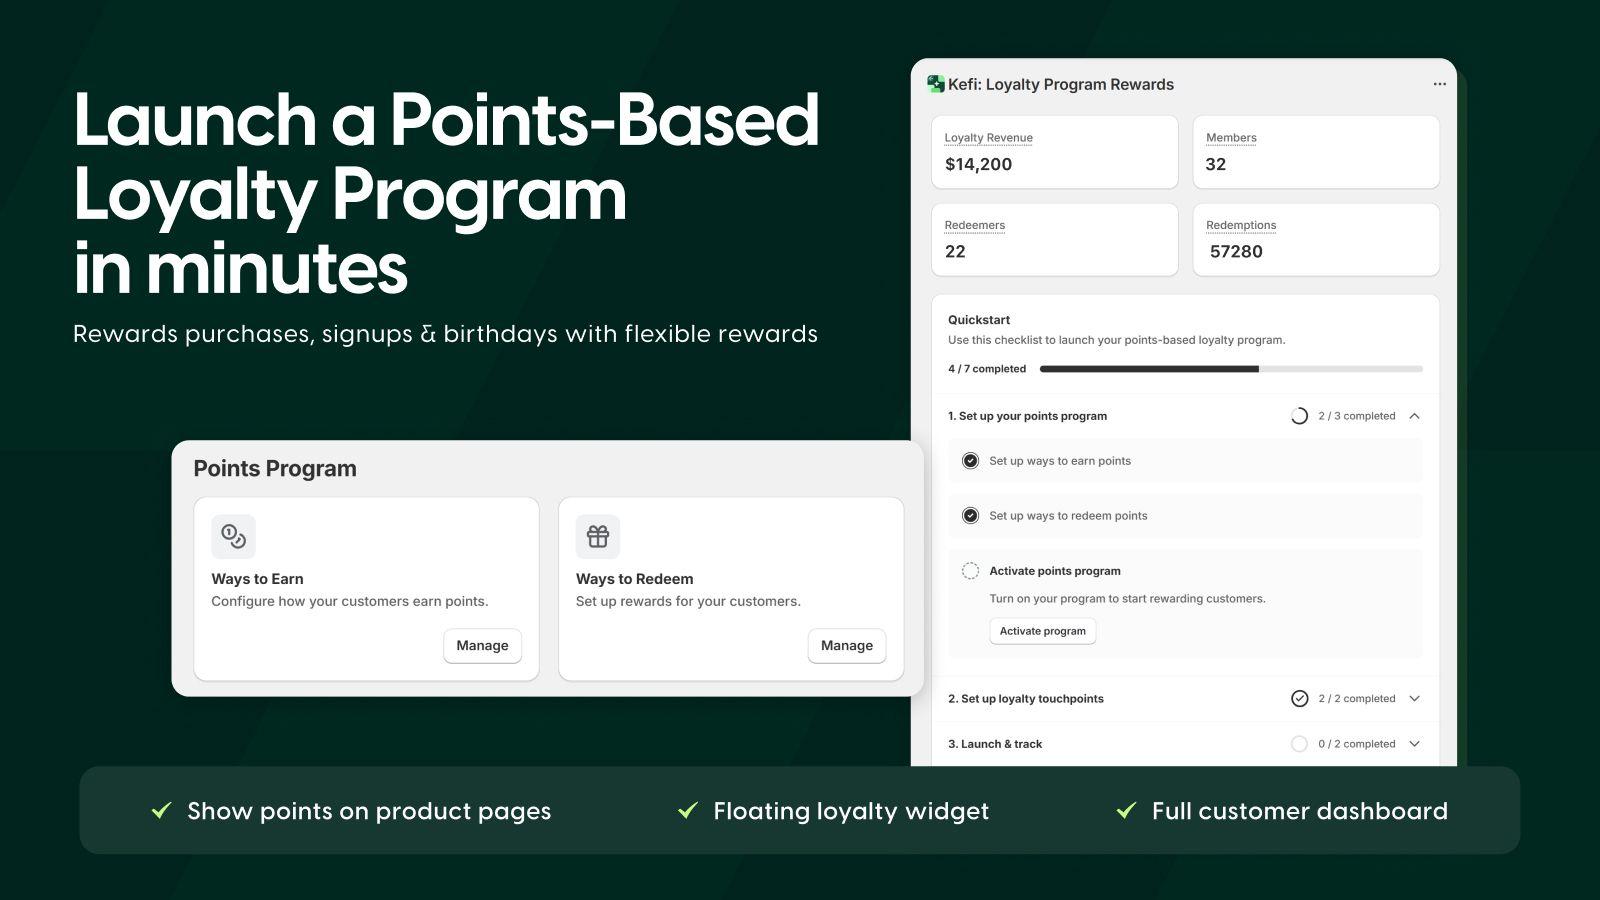This screenshot has width=1600, height=900.
Task: Expand the Launch & track section
Action: coord(1414,743)
